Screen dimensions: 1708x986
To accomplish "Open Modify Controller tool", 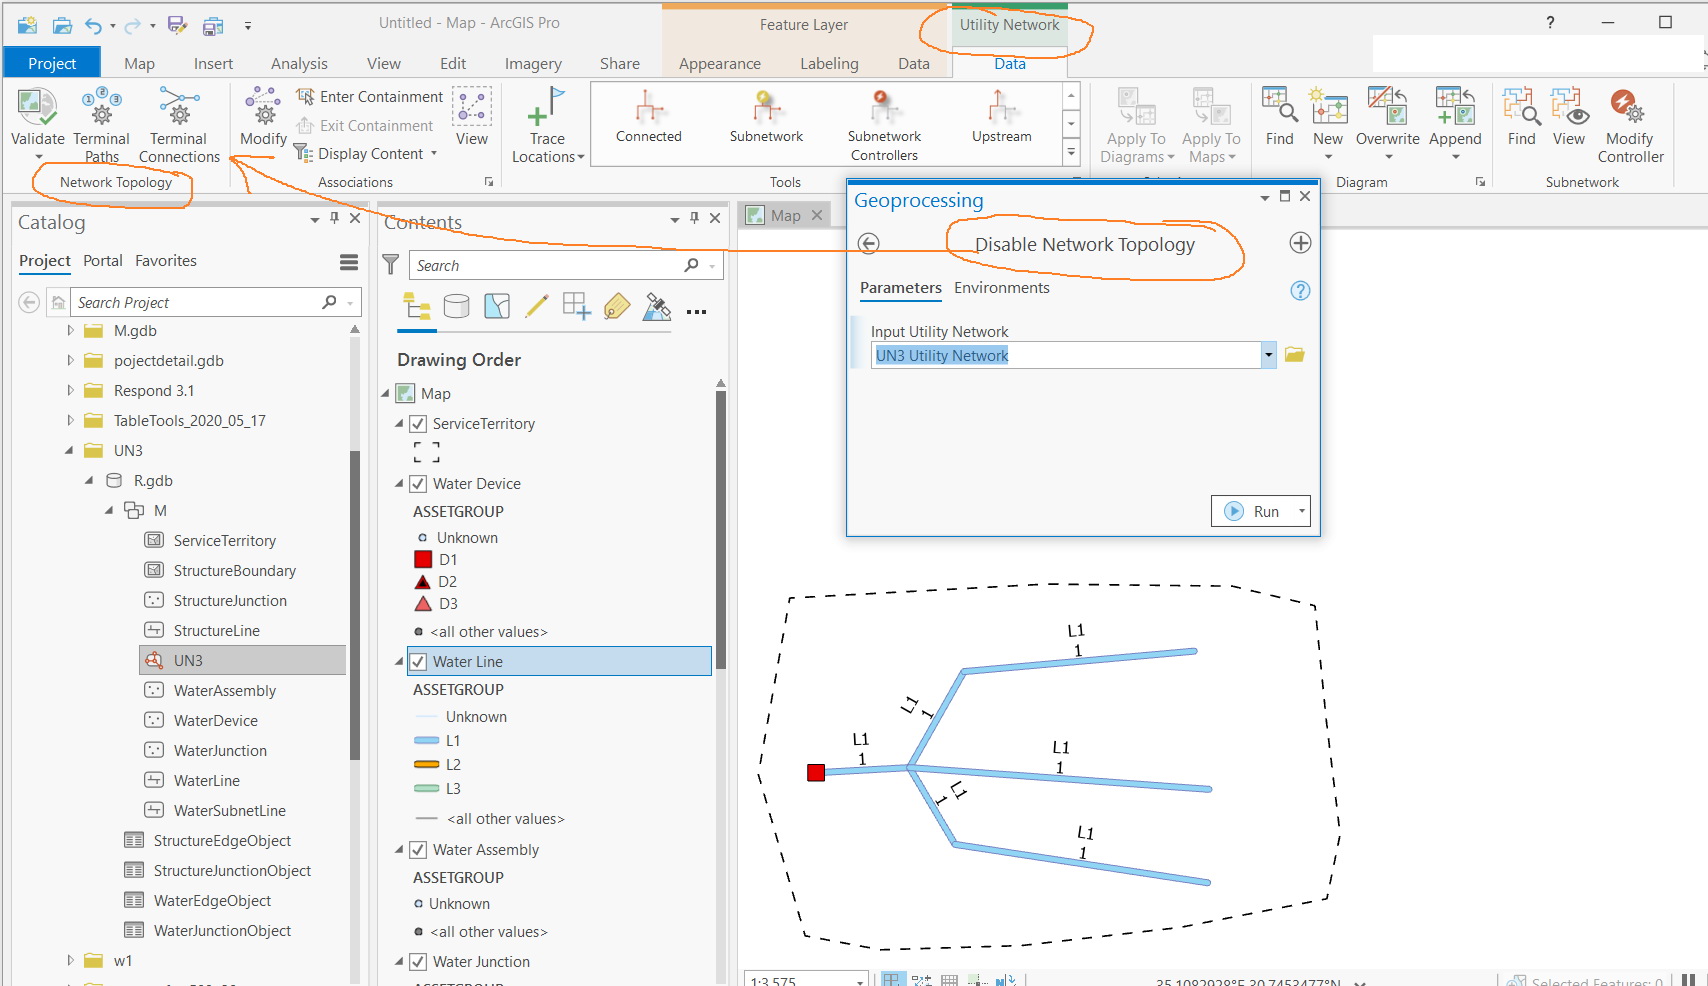I will [1630, 124].
